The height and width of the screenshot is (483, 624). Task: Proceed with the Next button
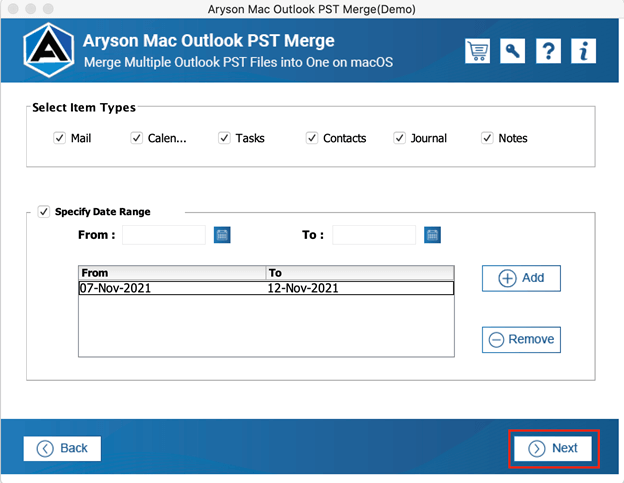(x=553, y=448)
